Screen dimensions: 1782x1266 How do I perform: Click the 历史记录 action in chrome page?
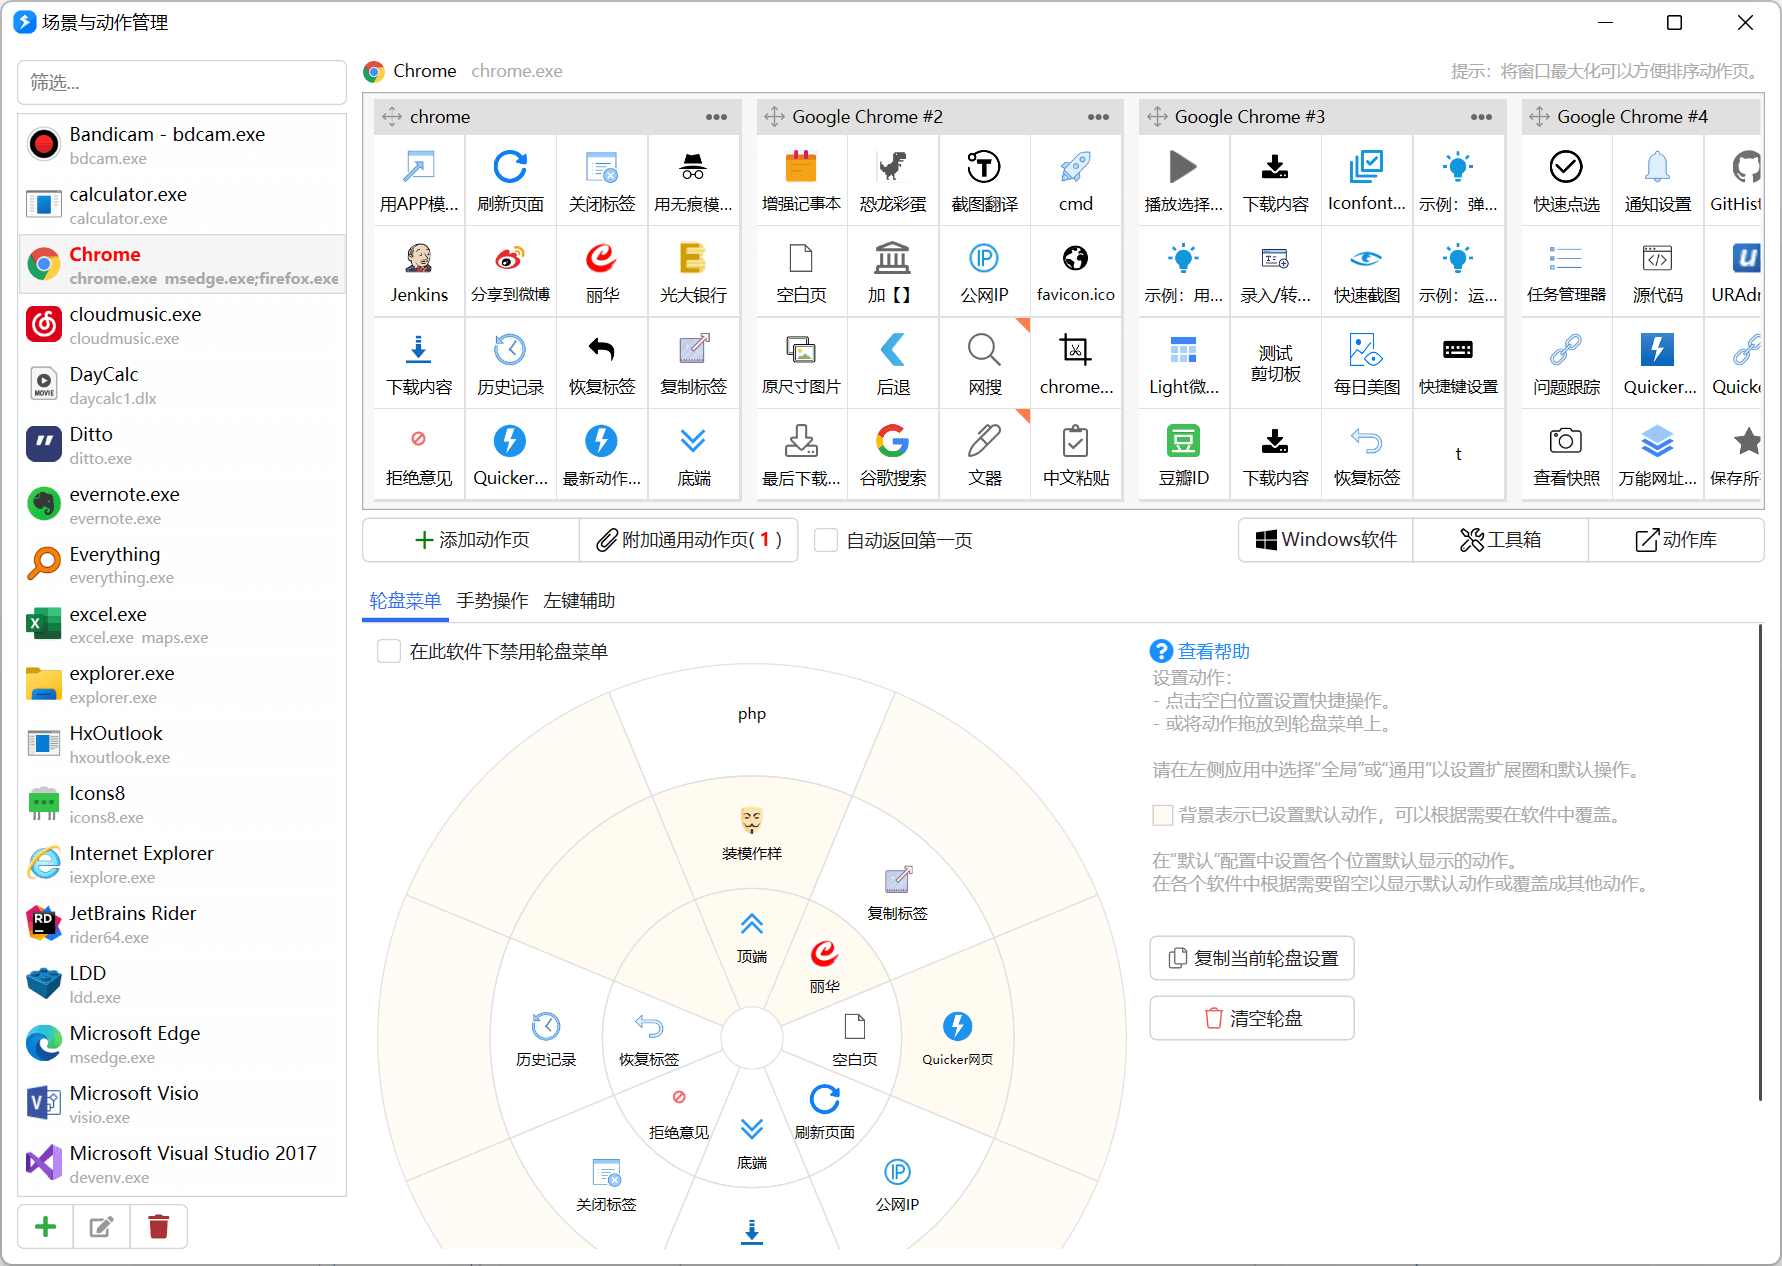[510, 364]
